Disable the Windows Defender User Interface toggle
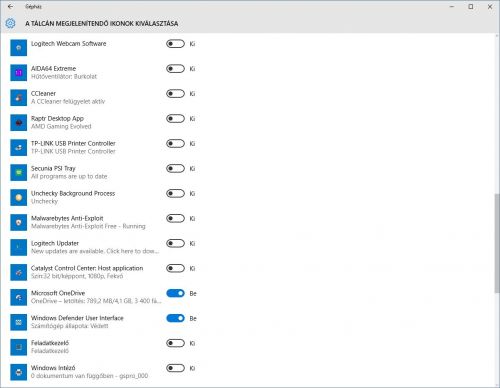The height and width of the screenshot is (388, 500). tap(175, 318)
